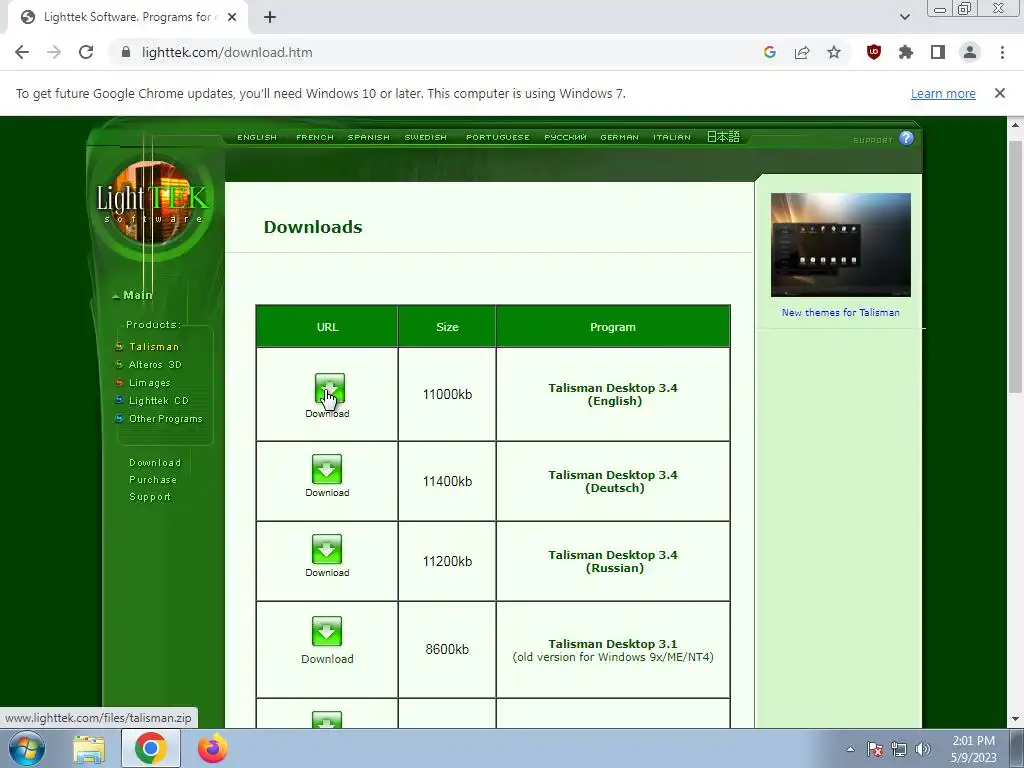This screenshot has width=1024, height=768.
Task: Open the Talisman product page
Action: coord(153,347)
